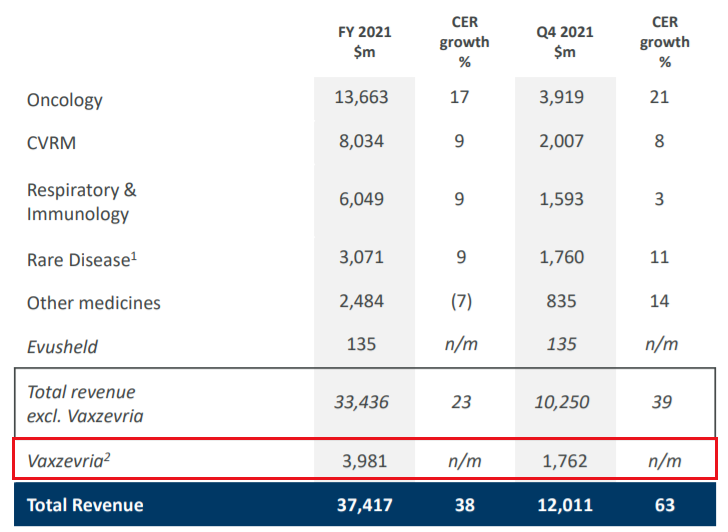
Task: Click Respiratory & Immunology Q4 growth 3
Action: coord(659,199)
